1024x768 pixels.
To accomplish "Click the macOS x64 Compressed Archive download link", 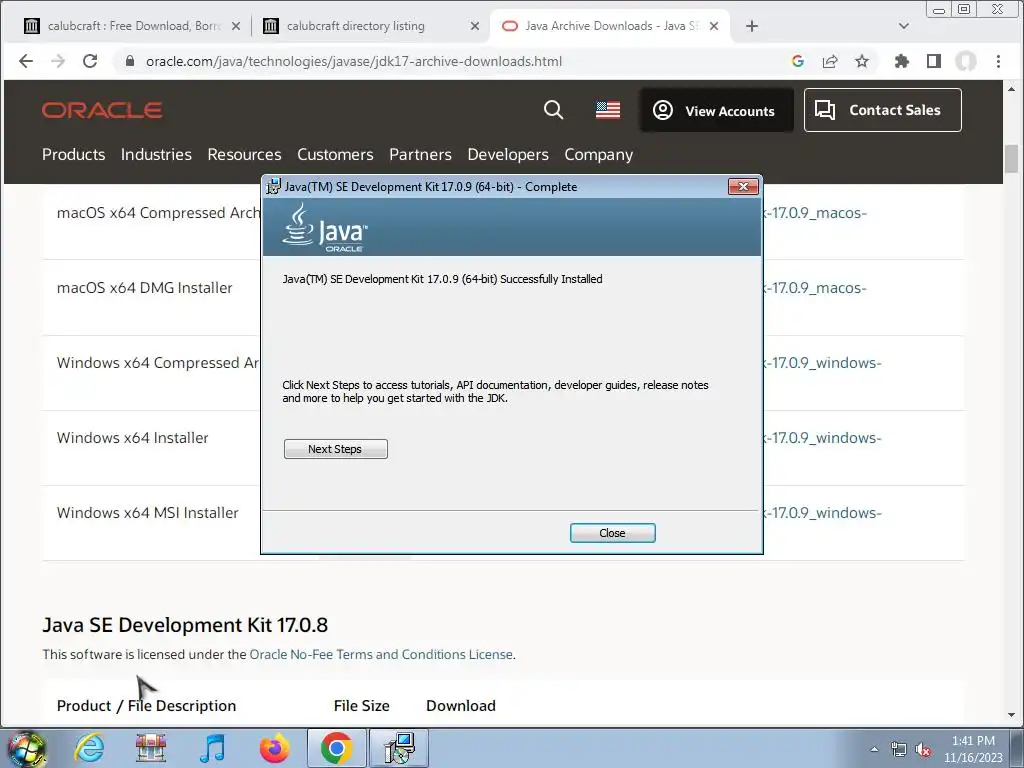I will (815, 213).
